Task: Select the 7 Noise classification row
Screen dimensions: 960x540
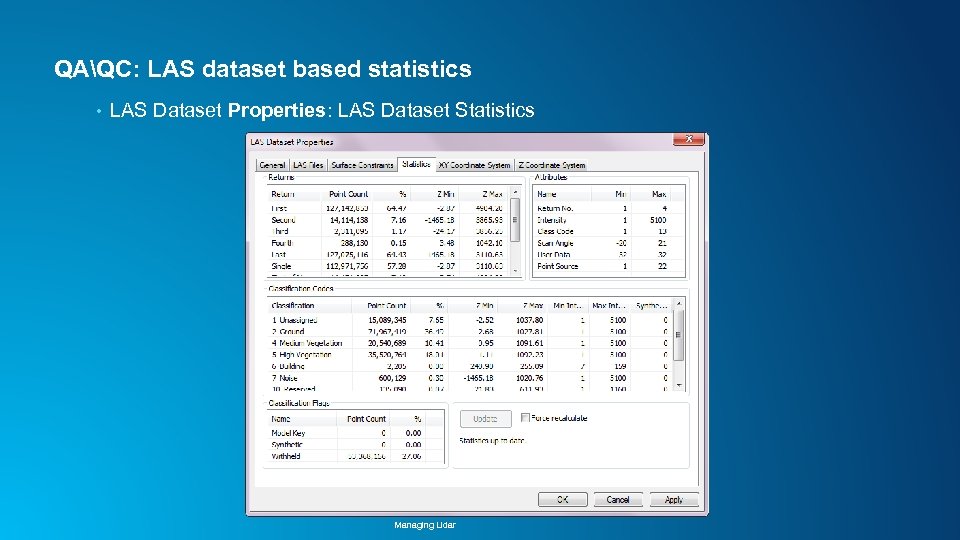Action: tap(470, 378)
